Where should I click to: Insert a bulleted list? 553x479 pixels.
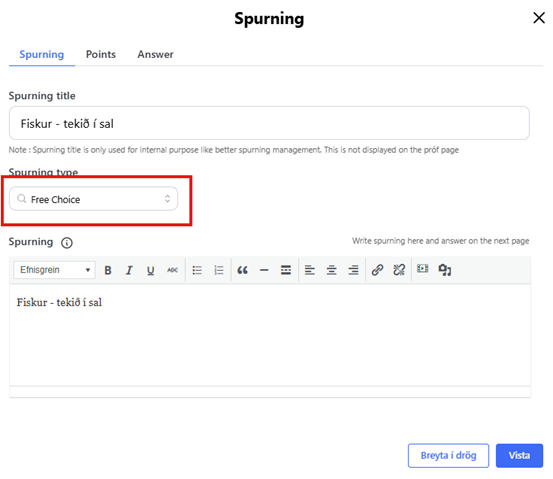click(x=197, y=270)
